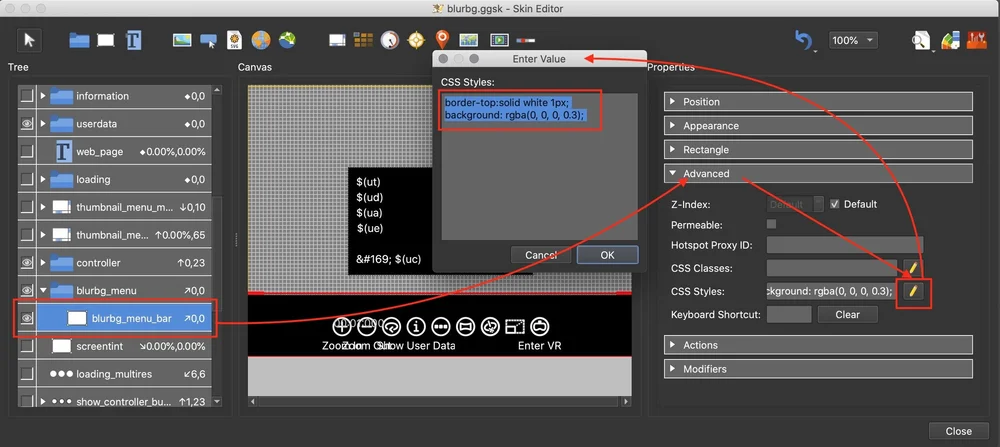Toggle visibility of the information element

click(26, 96)
